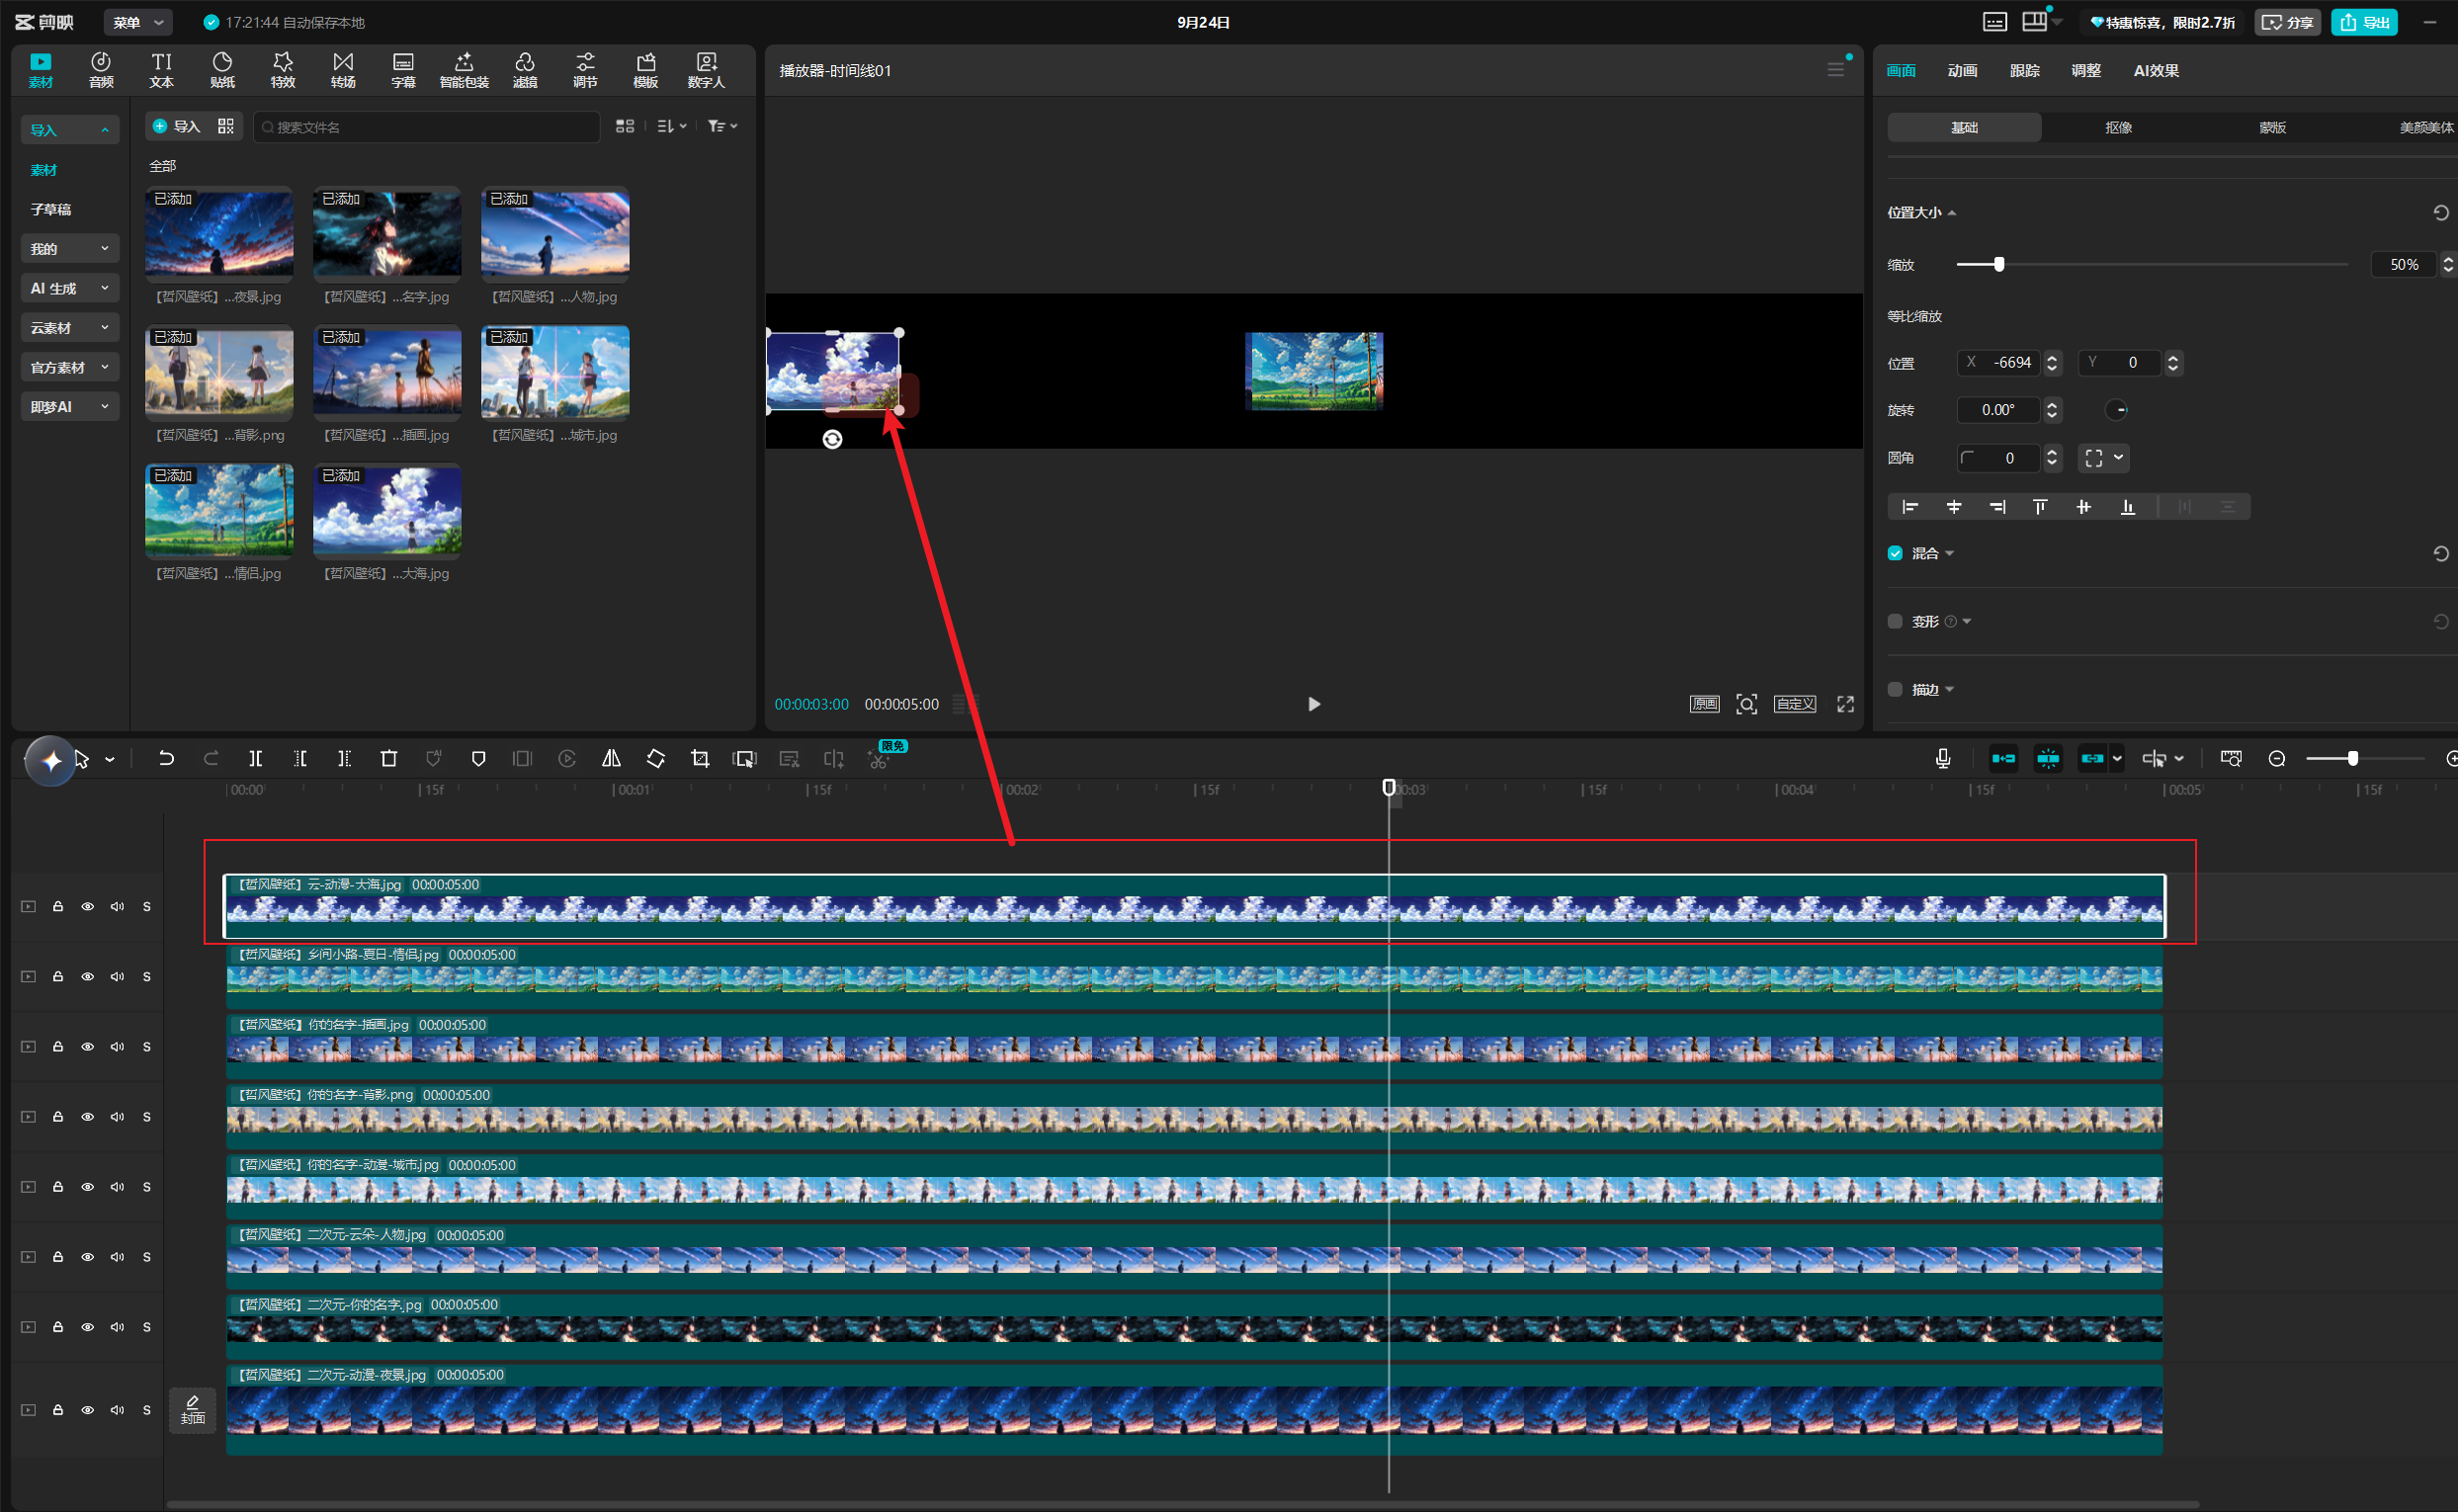The height and width of the screenshot is (1512, 2458).
Task: Click the 搜索文件名 search field
Action: click(x=427, y=127)
